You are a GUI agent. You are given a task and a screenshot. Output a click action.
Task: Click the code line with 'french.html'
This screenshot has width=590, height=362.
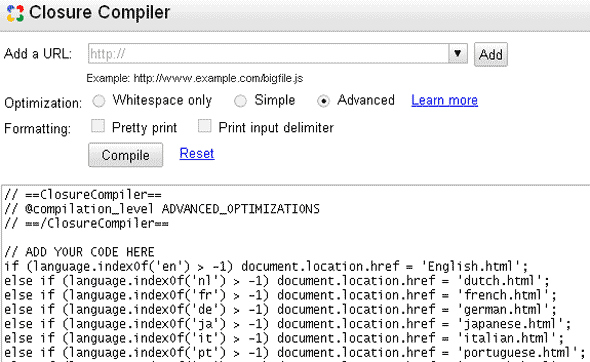point(280,295)
